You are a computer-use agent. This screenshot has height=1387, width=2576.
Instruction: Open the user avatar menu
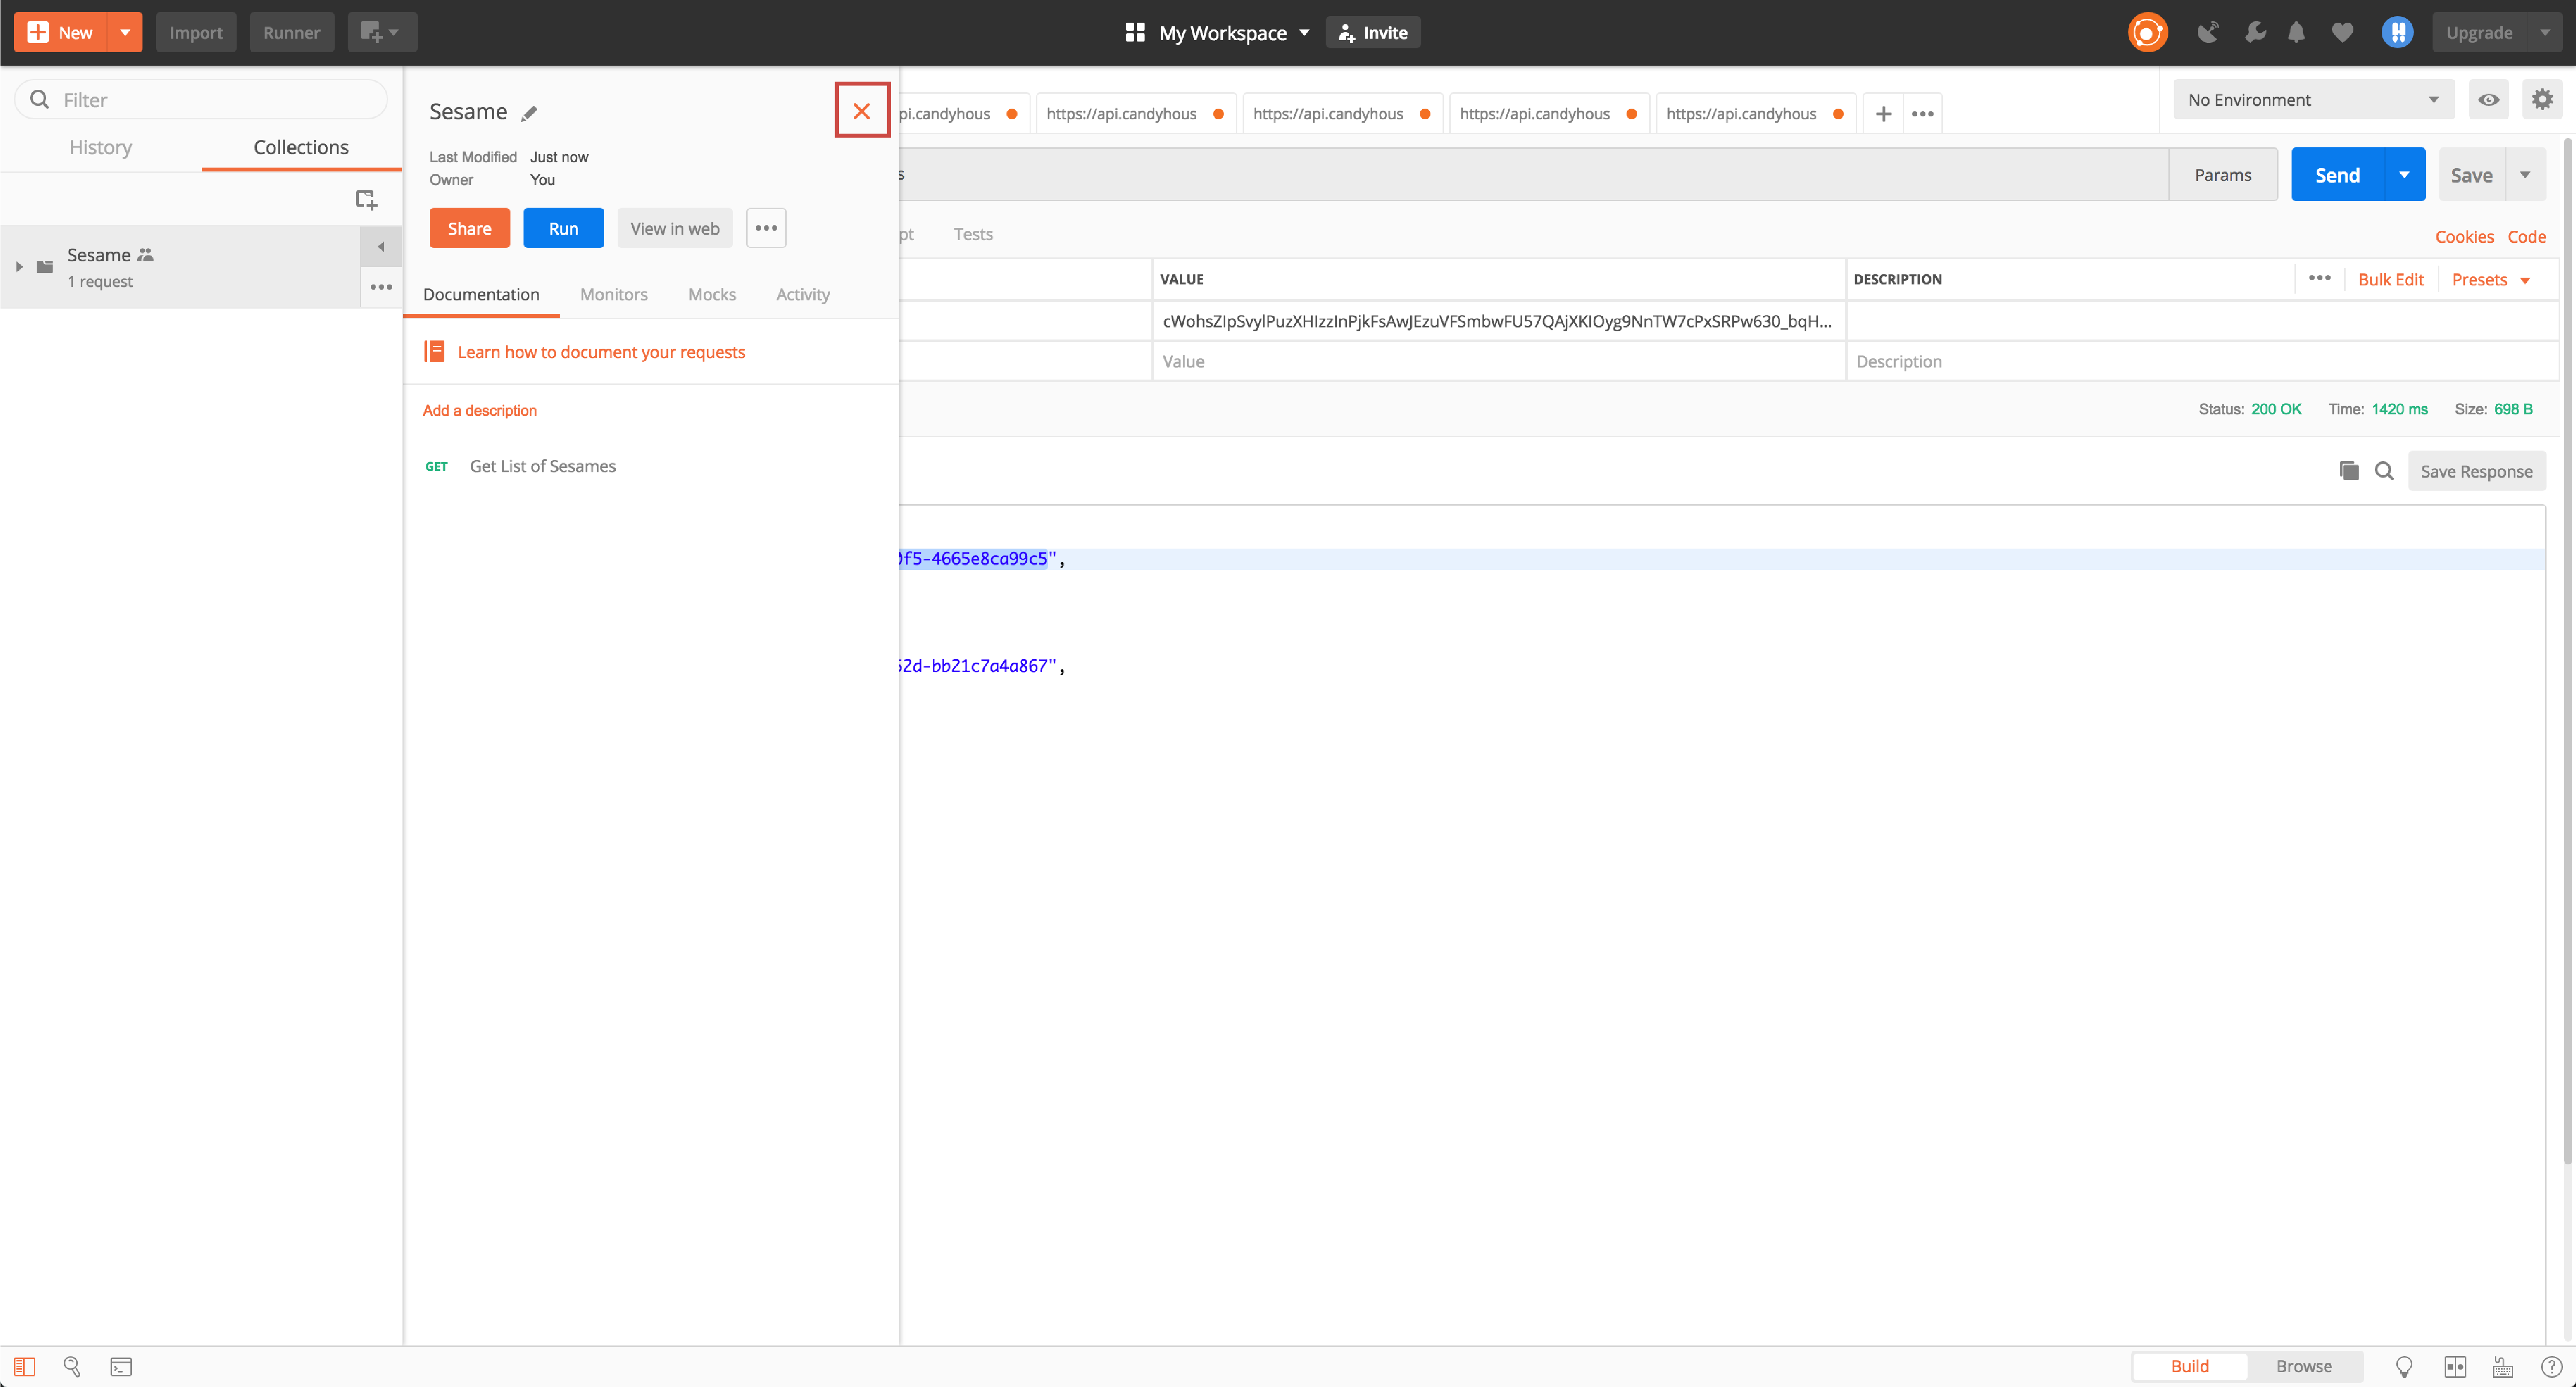[x=2397, y=32]
